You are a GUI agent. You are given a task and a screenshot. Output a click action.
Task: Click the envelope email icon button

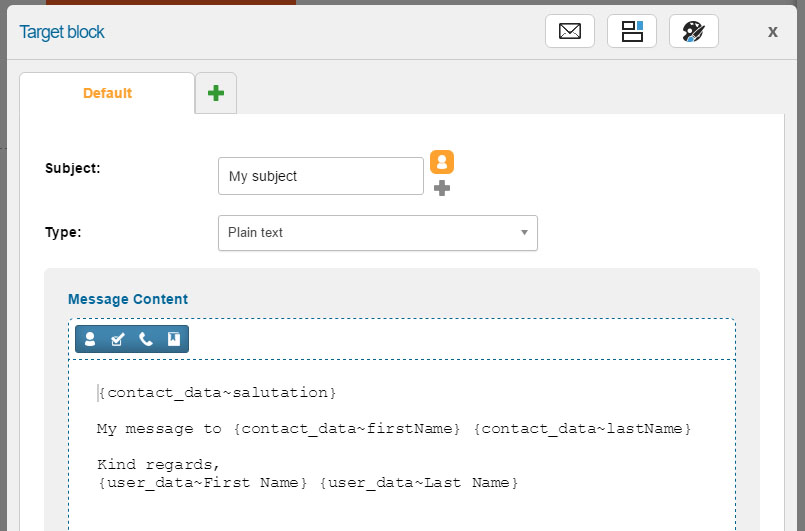coord(570,31)
